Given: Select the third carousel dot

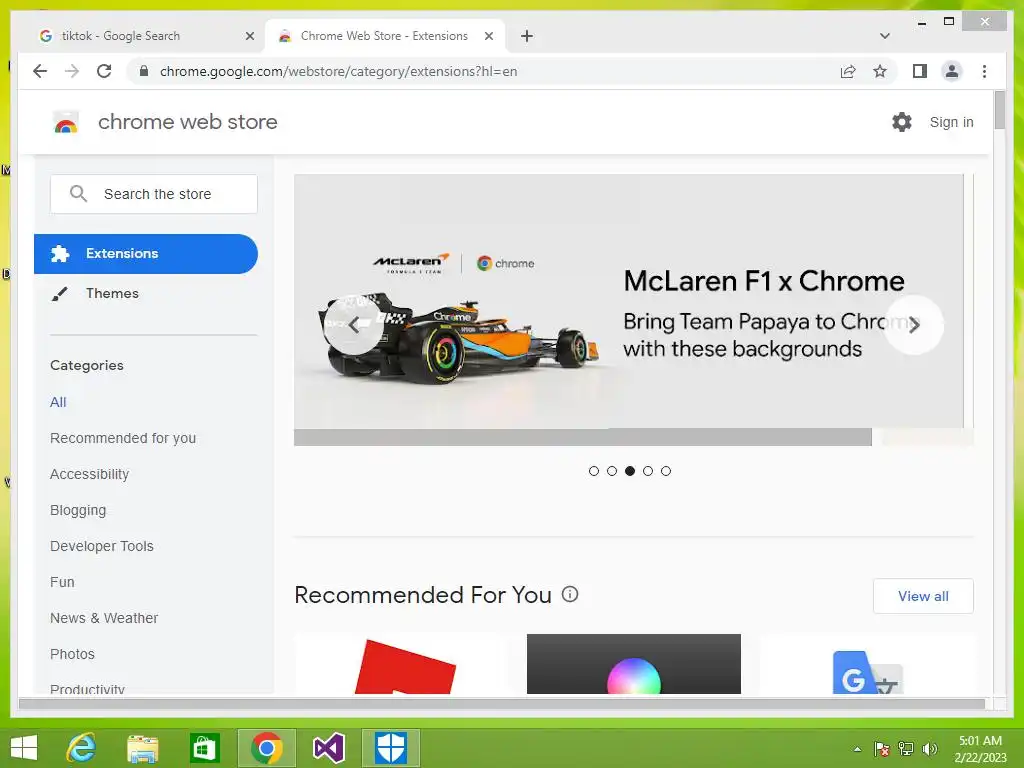Looking at the screenshot, I should click(630, 471).
